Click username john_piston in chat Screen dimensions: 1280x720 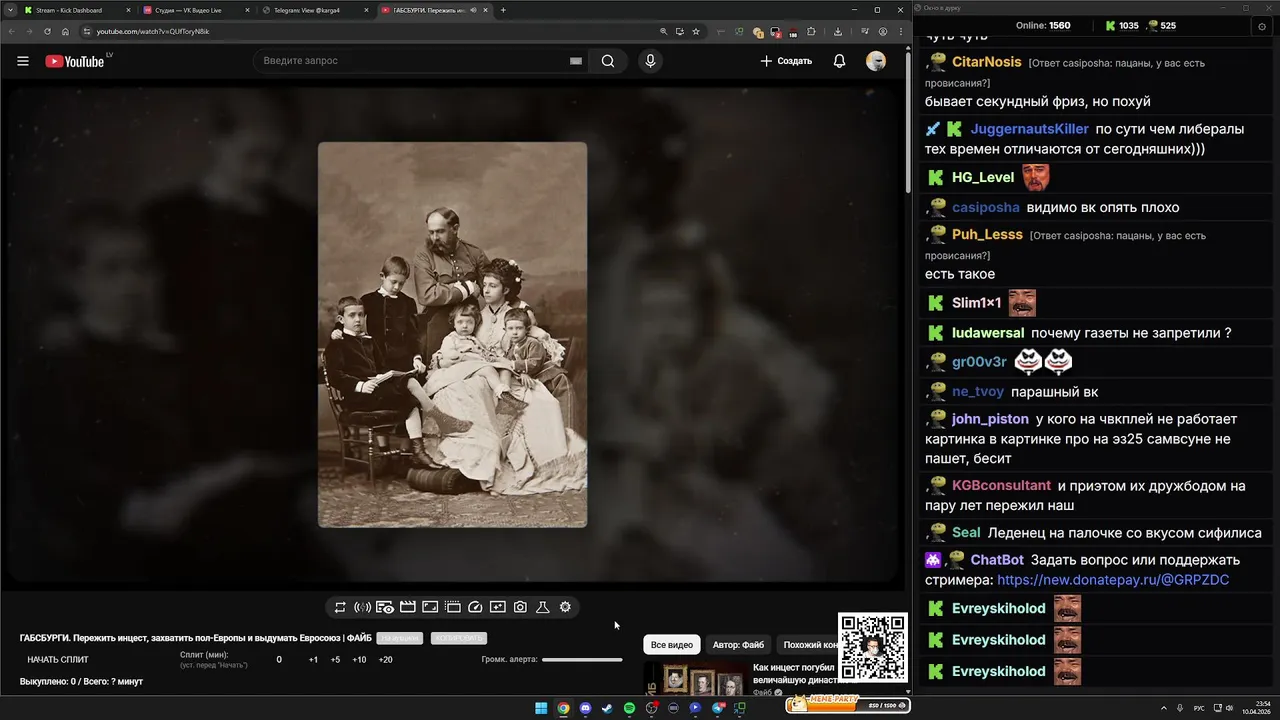click(990, 419)
